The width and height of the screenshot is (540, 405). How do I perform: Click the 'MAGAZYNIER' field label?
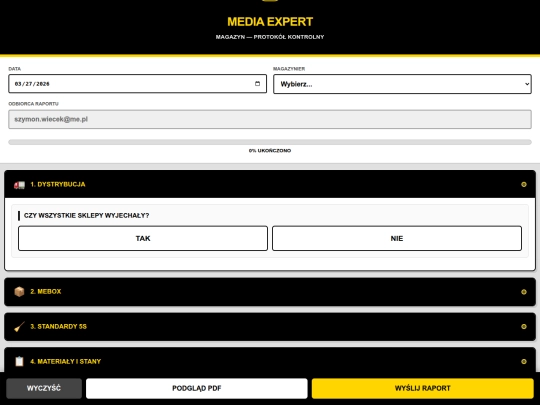pos(289,69)
